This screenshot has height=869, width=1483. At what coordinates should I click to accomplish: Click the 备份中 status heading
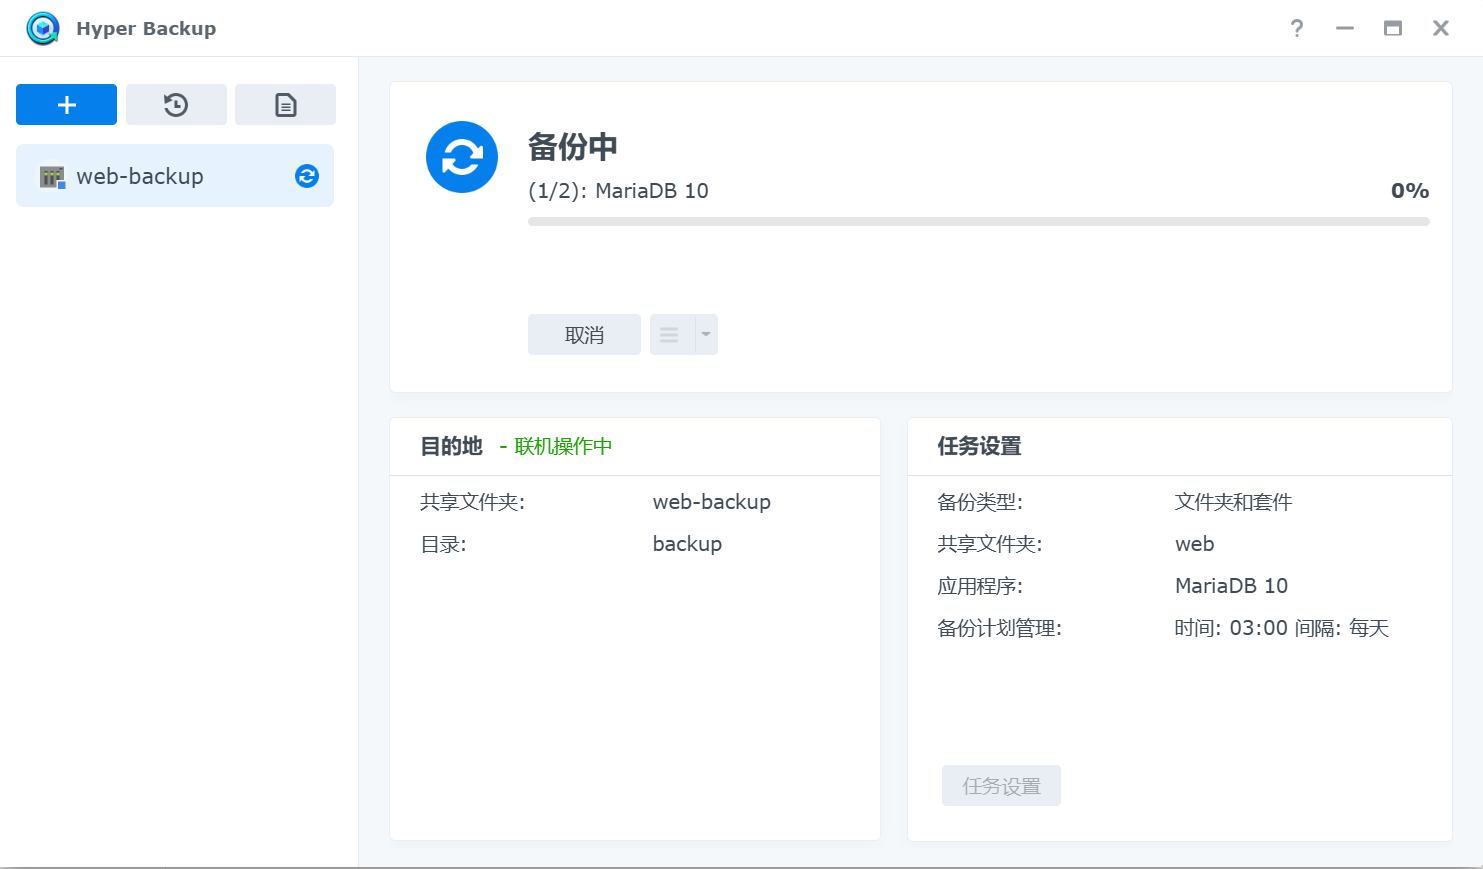click(x=574, y=146)
